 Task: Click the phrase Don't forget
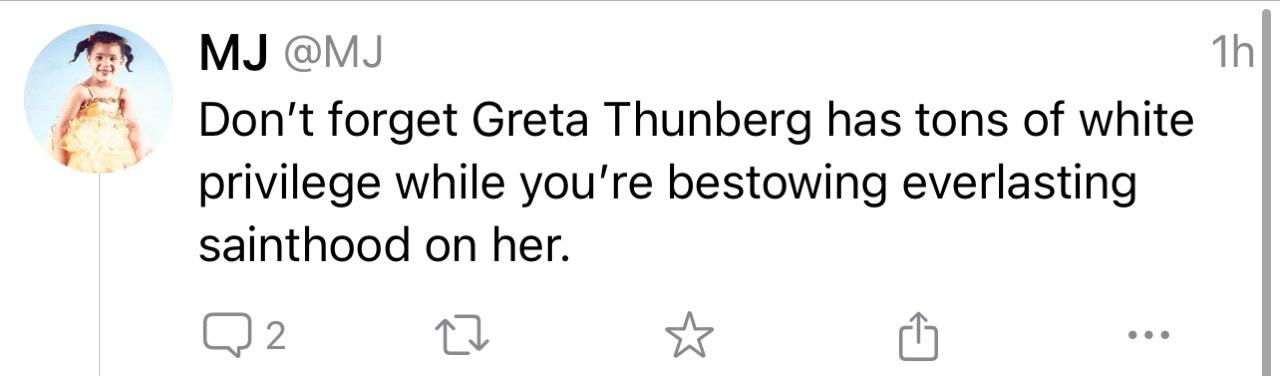coord(324,122)
